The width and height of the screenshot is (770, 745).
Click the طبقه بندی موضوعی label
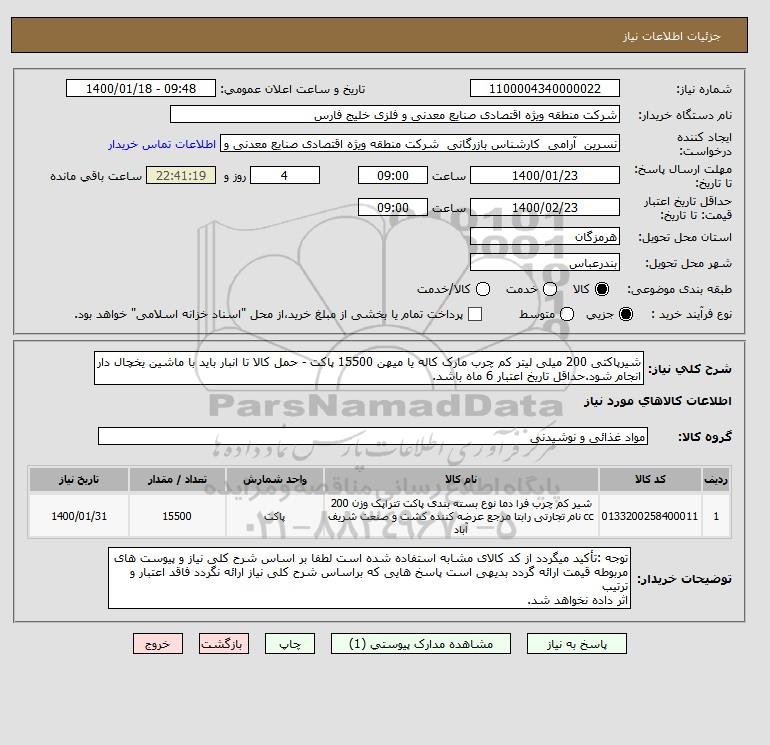click(680, 290)
